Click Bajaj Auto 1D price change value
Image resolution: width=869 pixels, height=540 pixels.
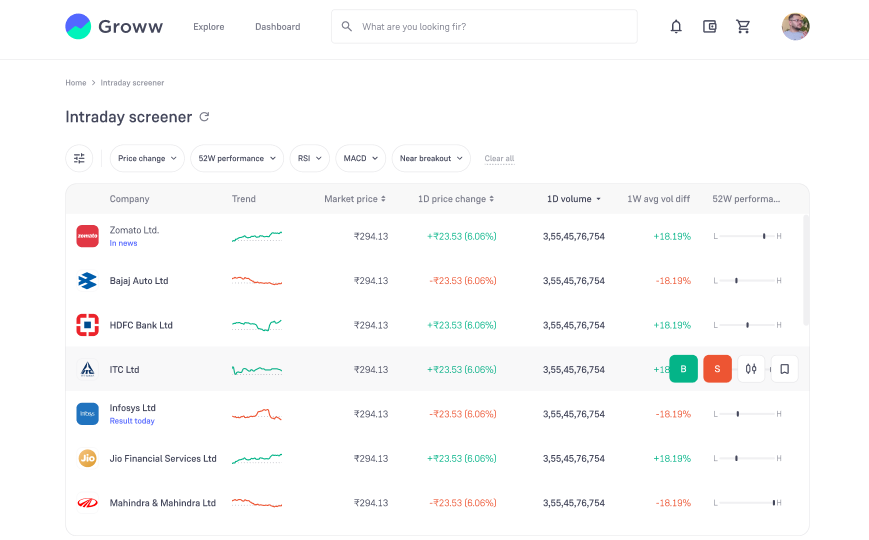pos(463,281)
